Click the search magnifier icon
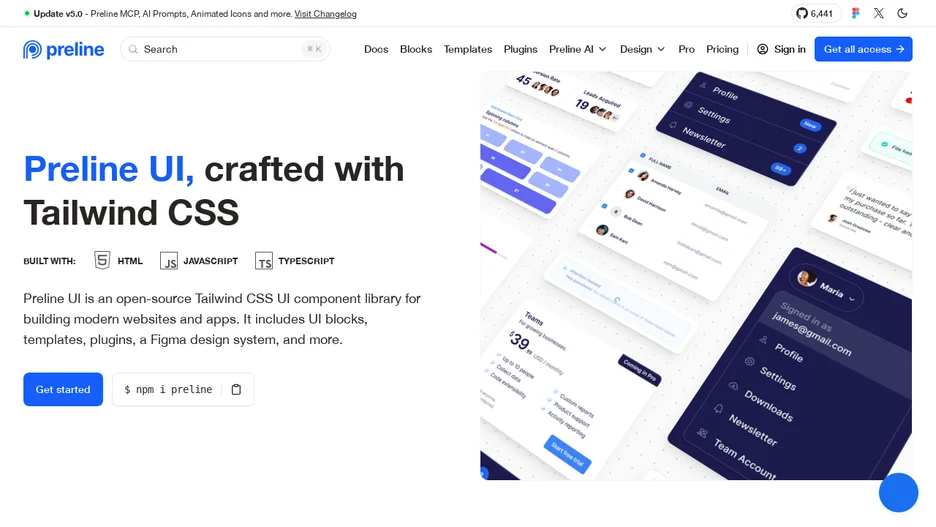The width and height of the screenshot is (936, 527). pos(133,49)
